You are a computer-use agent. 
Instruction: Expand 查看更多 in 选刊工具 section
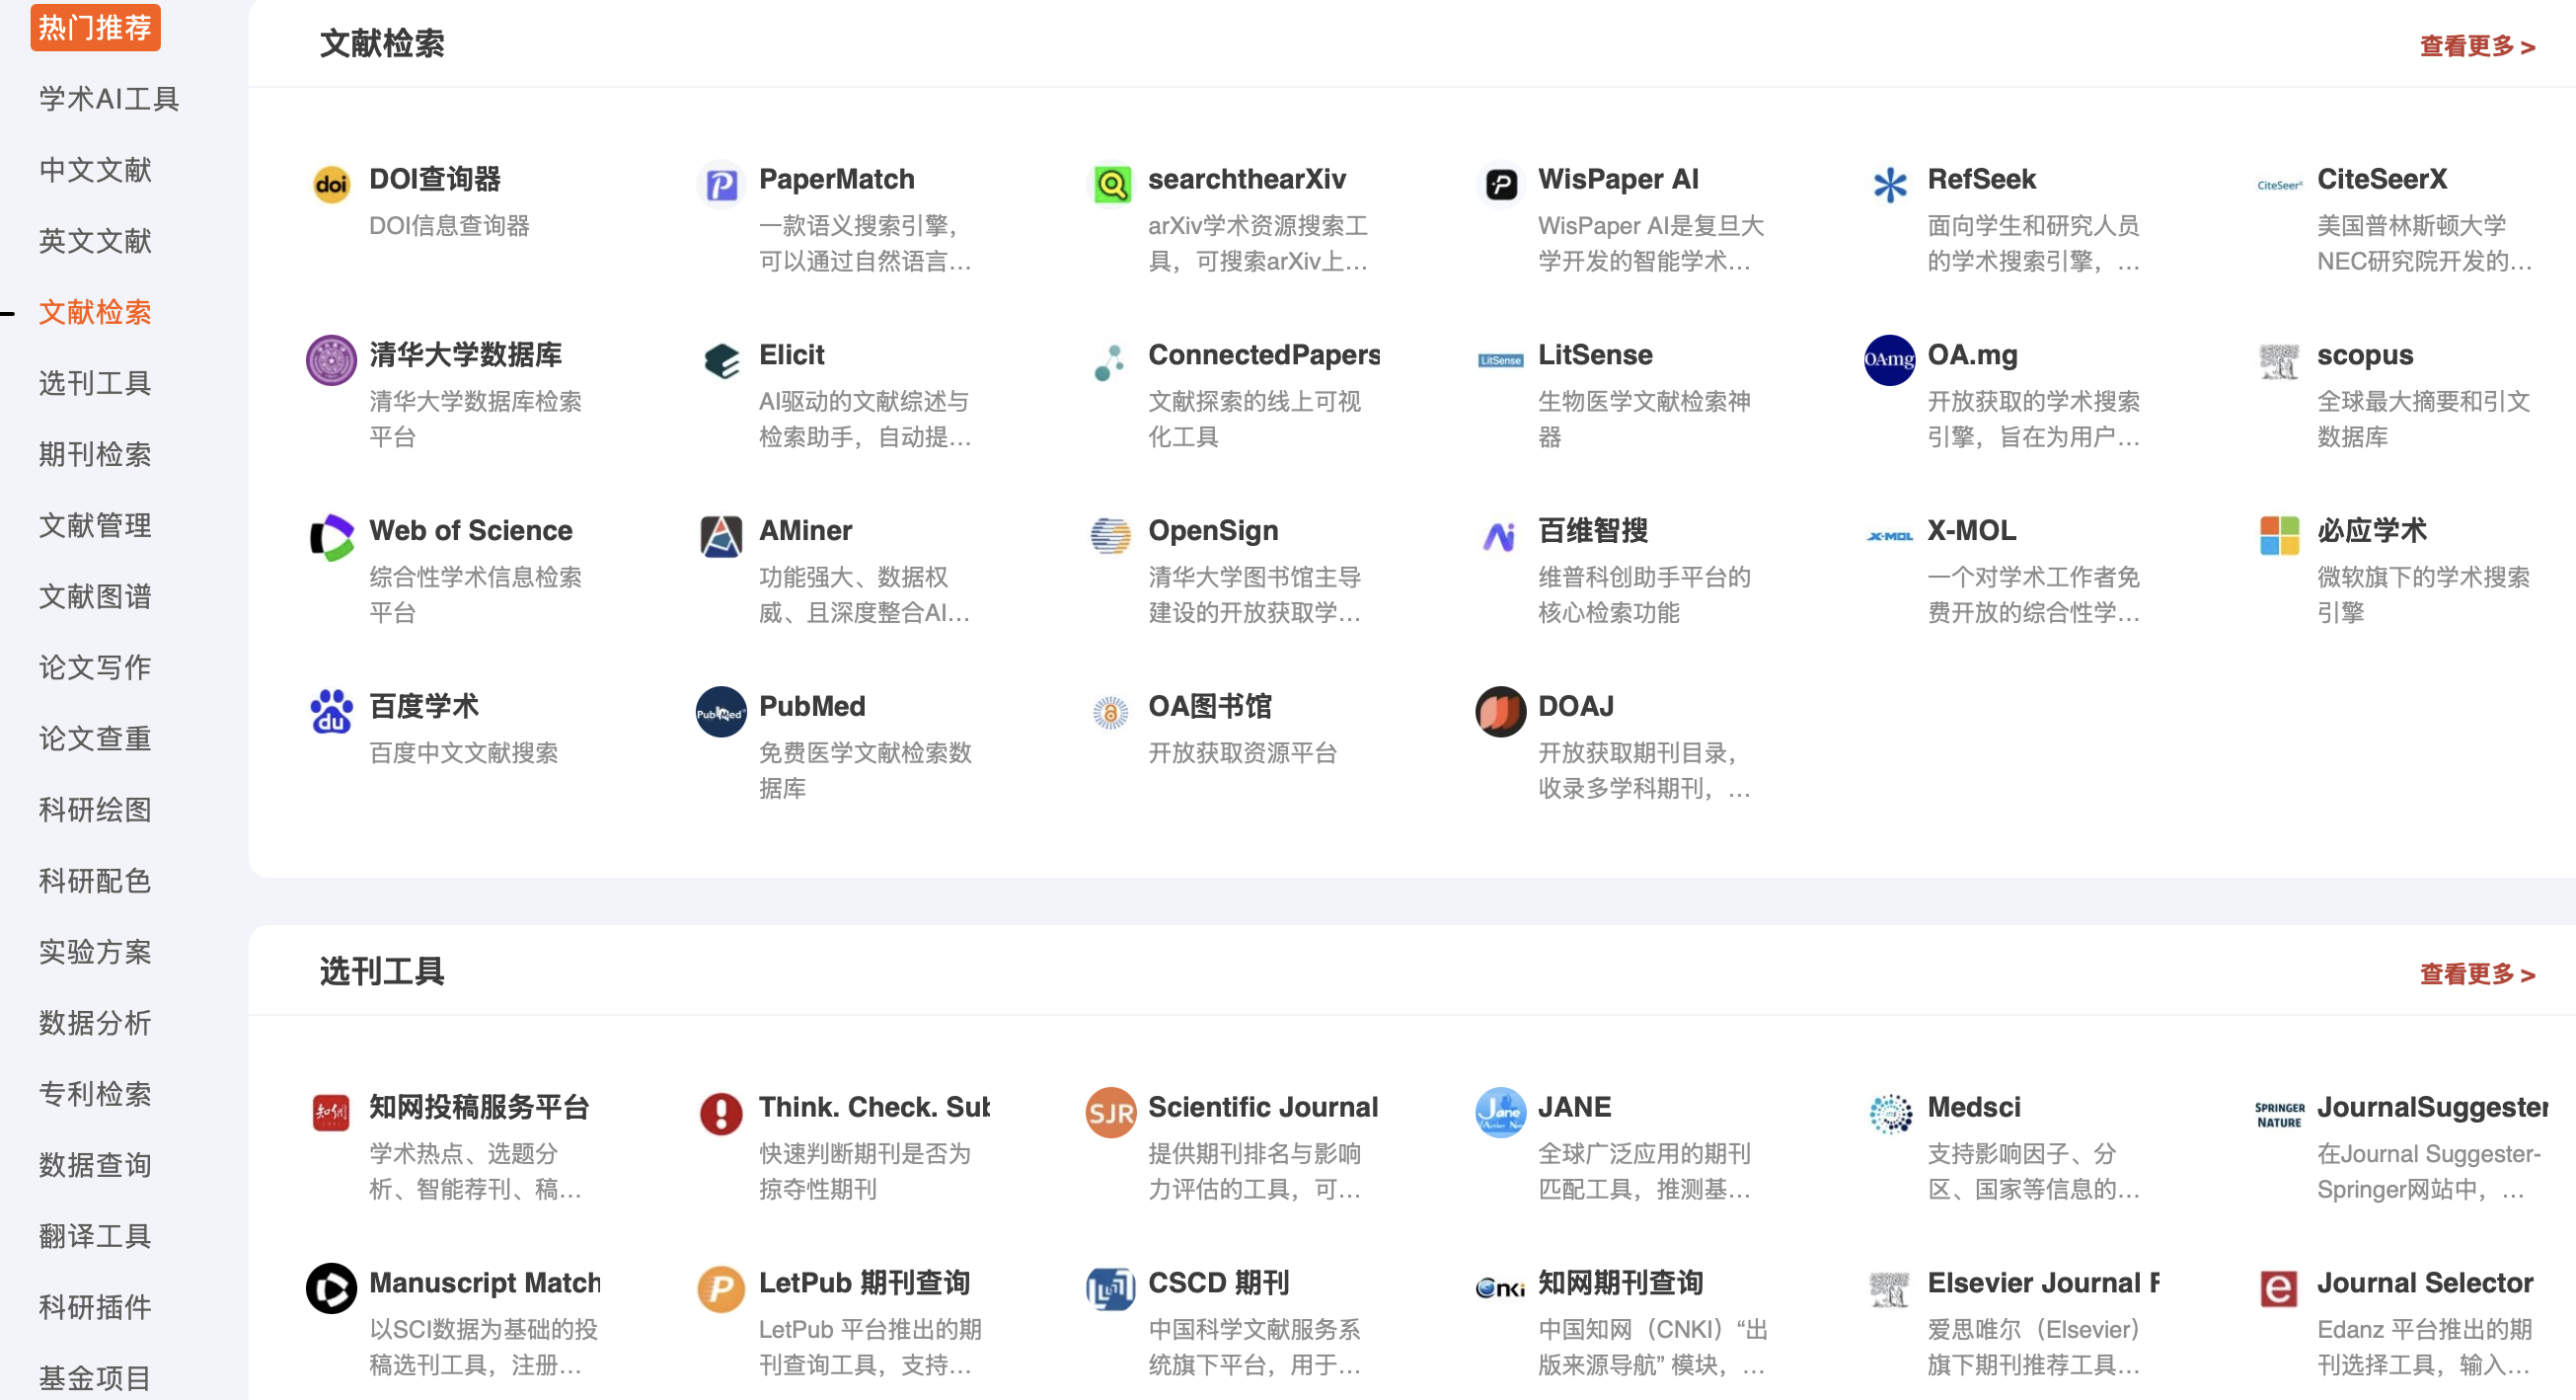(x=2476, y=974)
